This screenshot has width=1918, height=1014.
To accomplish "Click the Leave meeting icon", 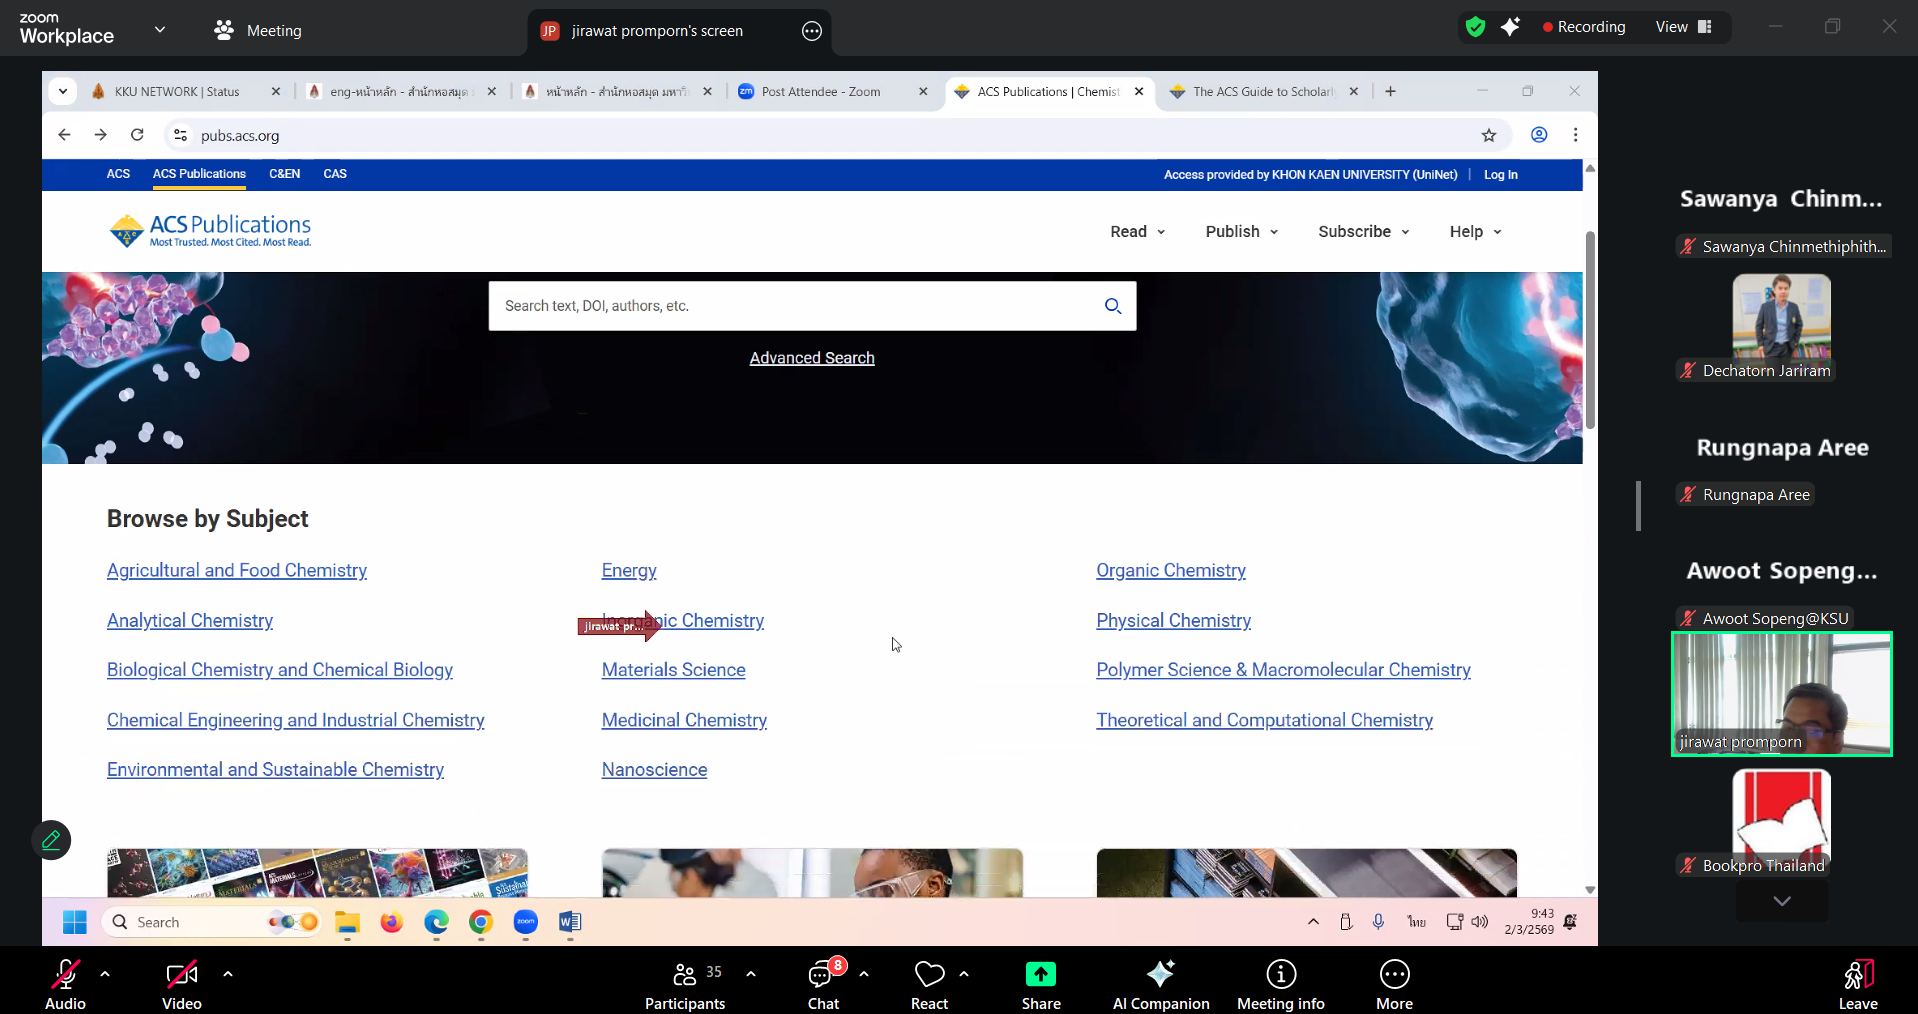I will 1857,974.
